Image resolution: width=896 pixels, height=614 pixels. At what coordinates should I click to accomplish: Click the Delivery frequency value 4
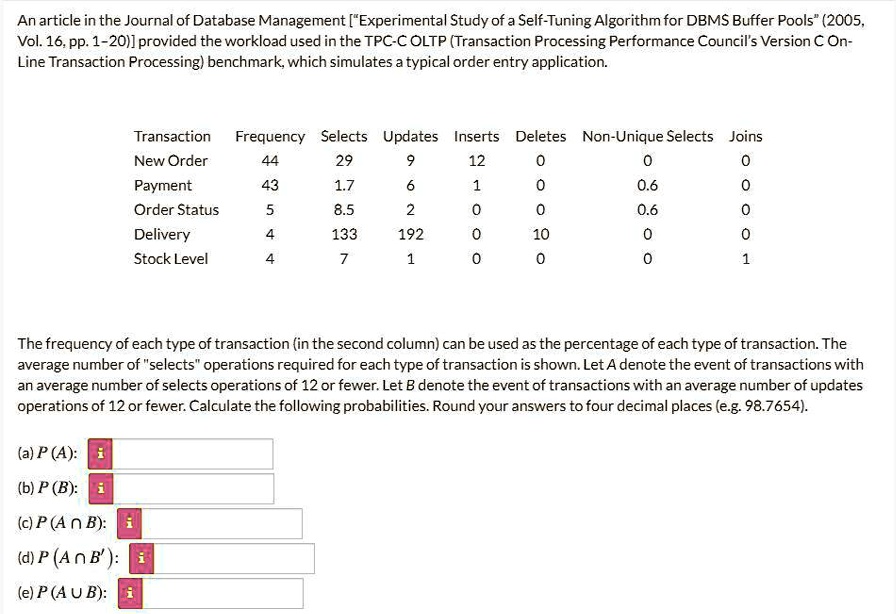click(270, 234)
